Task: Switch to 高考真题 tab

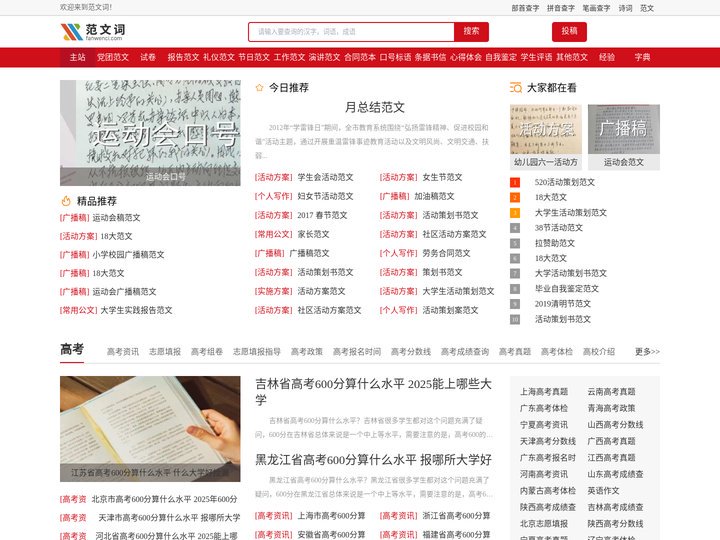Action: [515, 352]
